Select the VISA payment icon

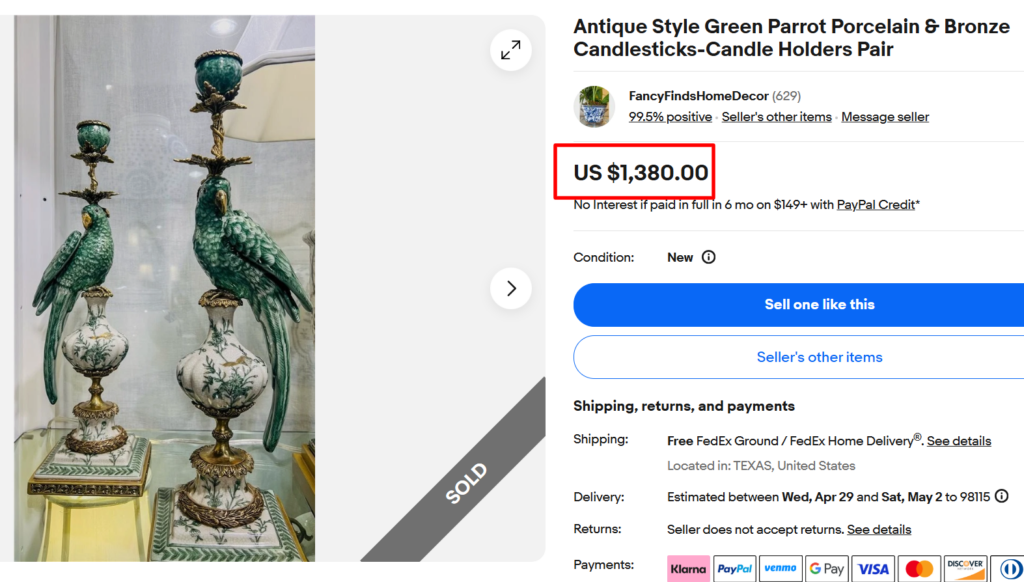(x=872, y=568)
